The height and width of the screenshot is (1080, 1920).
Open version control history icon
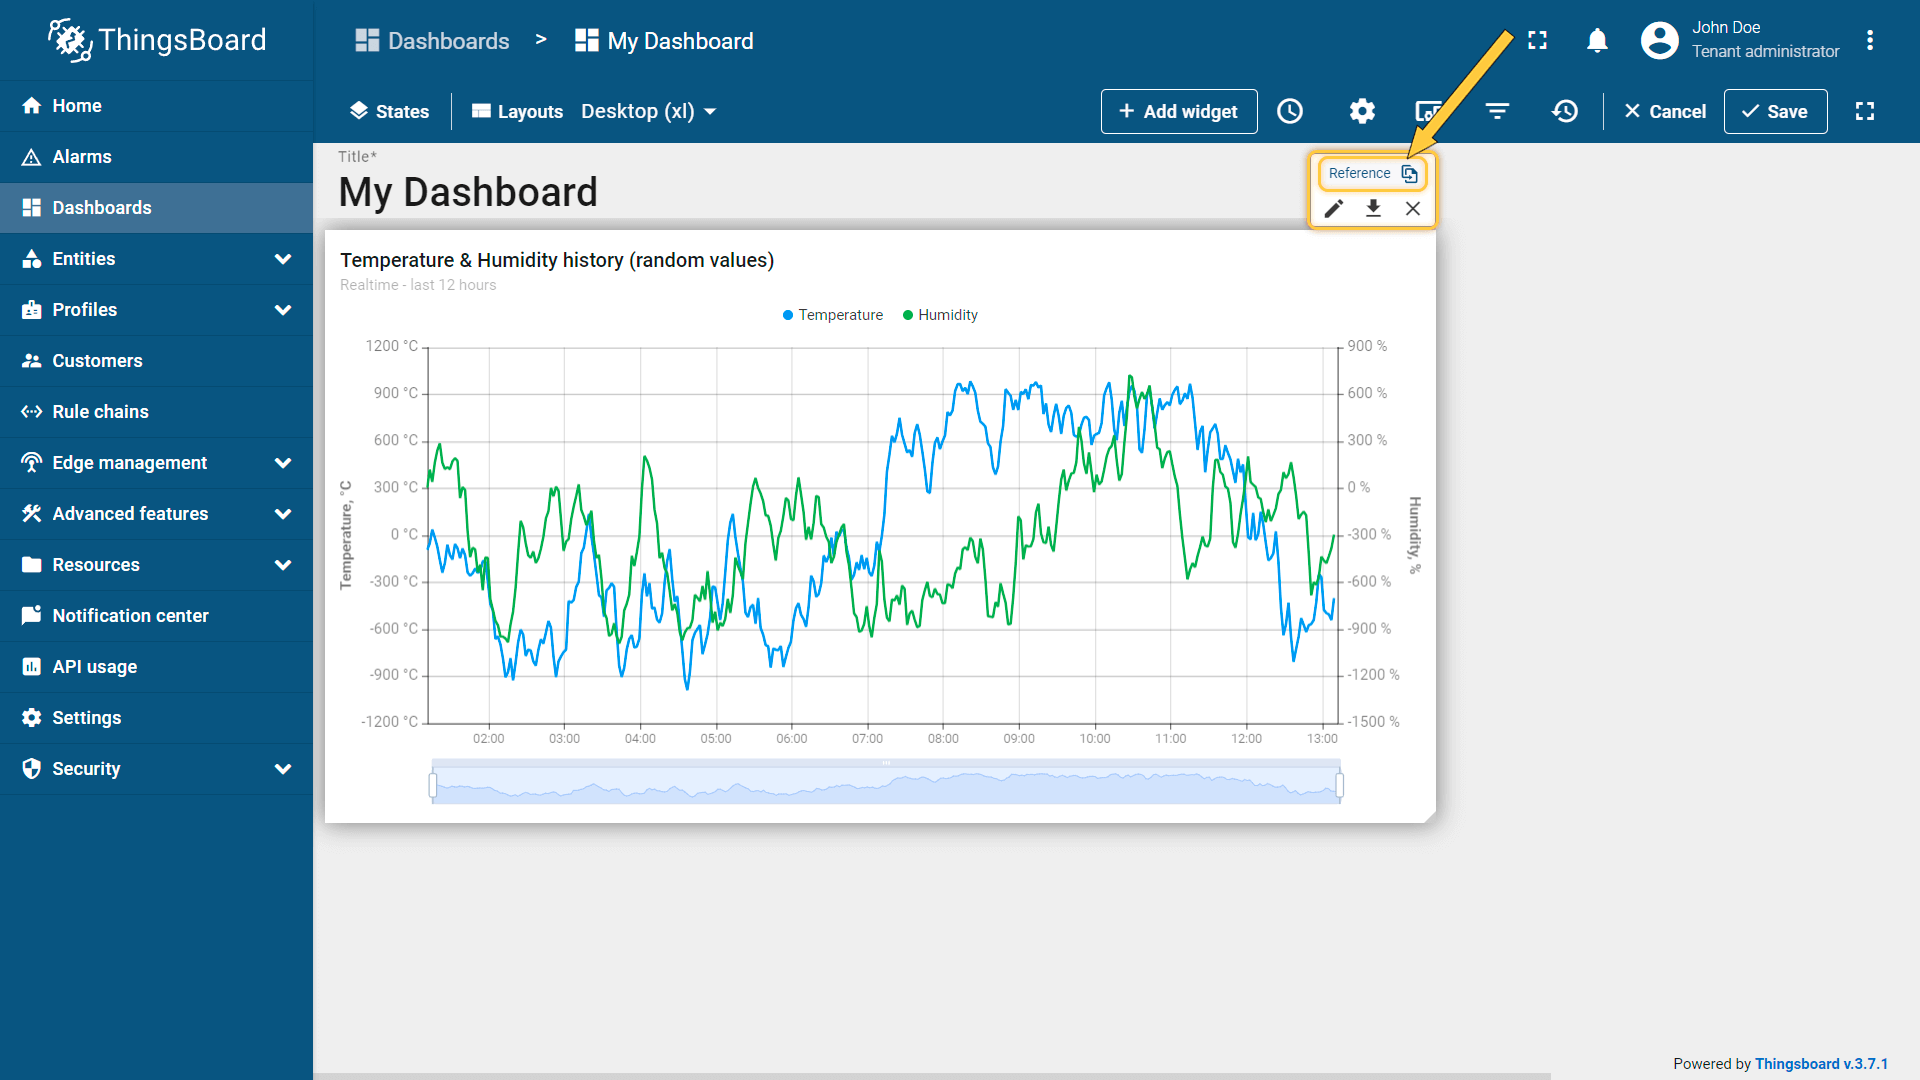click(x=1565, y=111)
